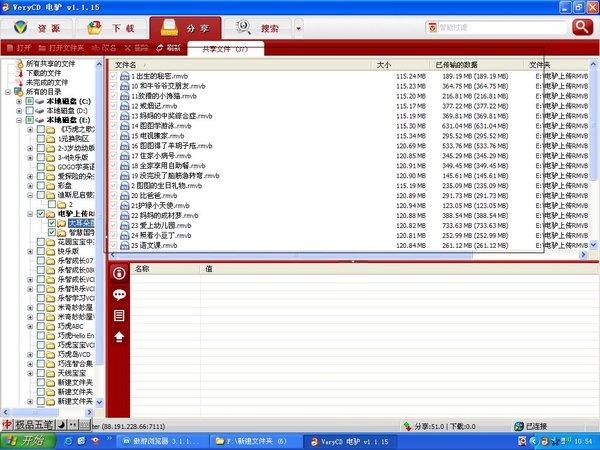Select the 巧虎岛VCD folder
The height and width of the screenshot is (450, 600).
click(74, 354)
